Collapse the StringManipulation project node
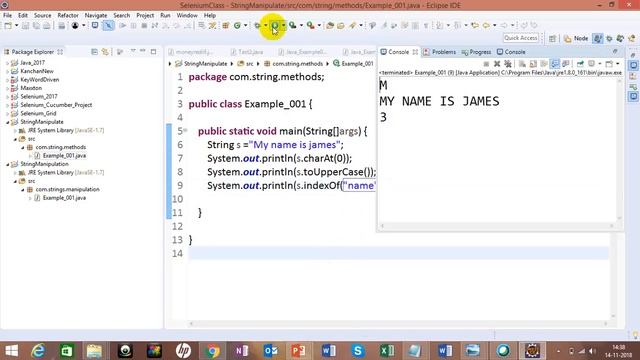 7,164
